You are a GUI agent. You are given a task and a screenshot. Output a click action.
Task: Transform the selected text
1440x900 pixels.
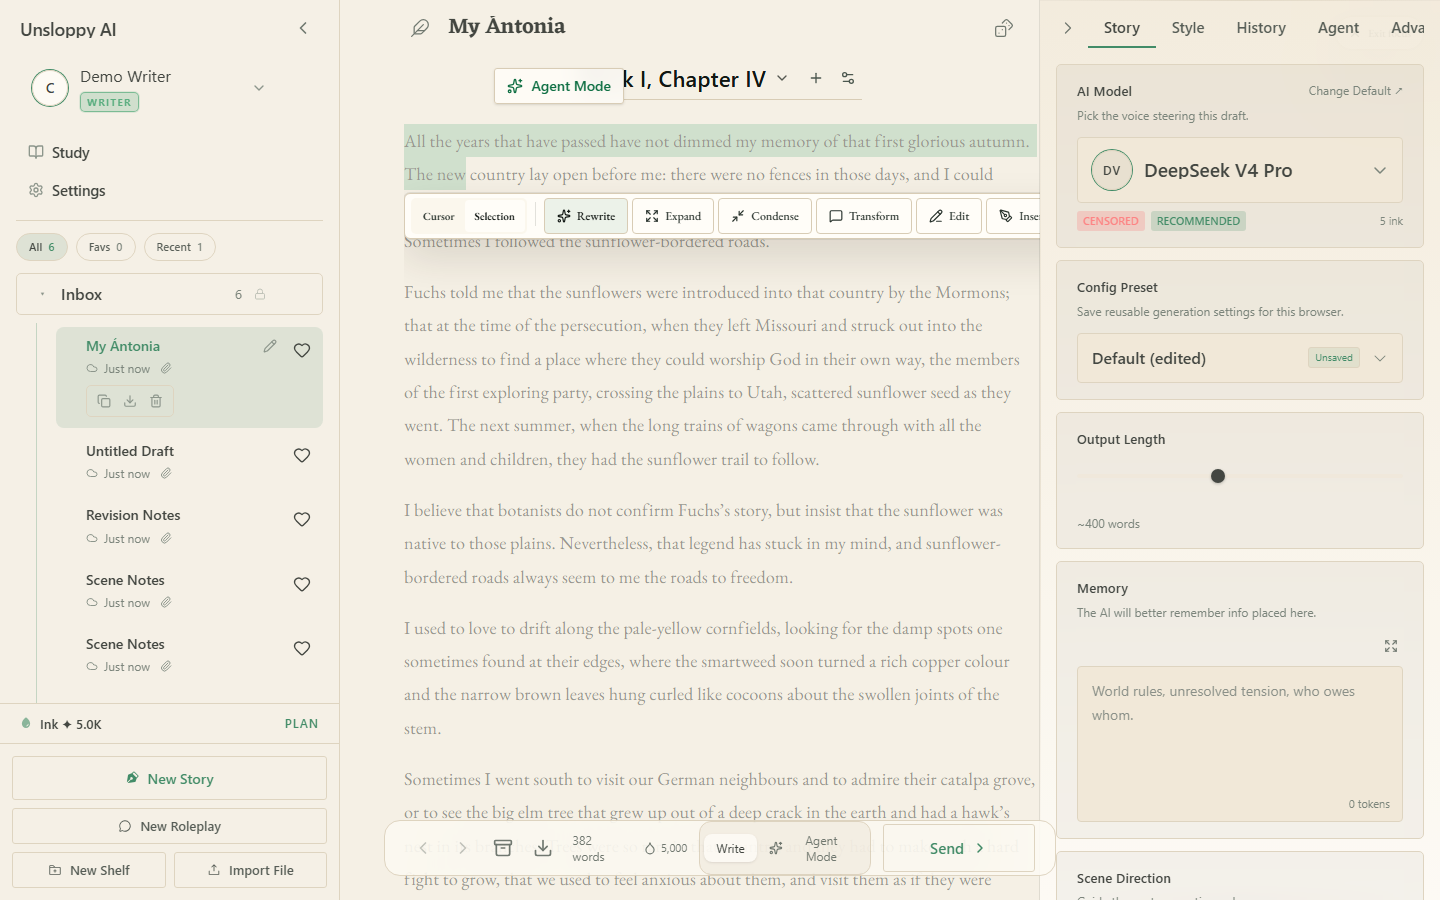864,216
